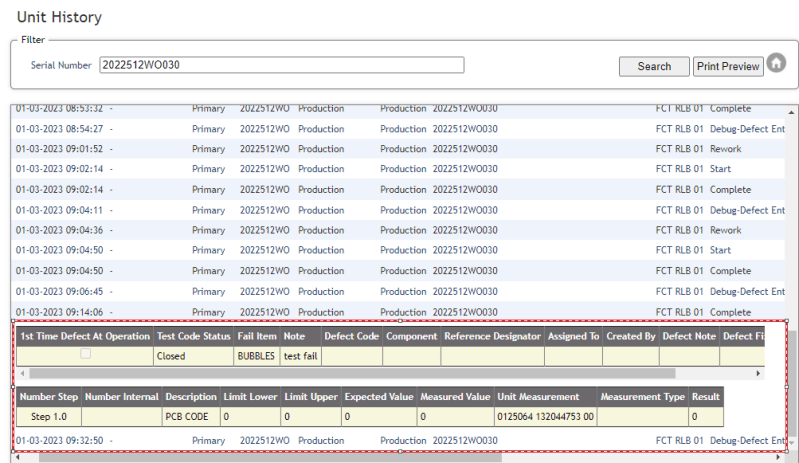This screenshot has height=463, width=799.
Task: Click the Fail Item column header
Action: 257,336
